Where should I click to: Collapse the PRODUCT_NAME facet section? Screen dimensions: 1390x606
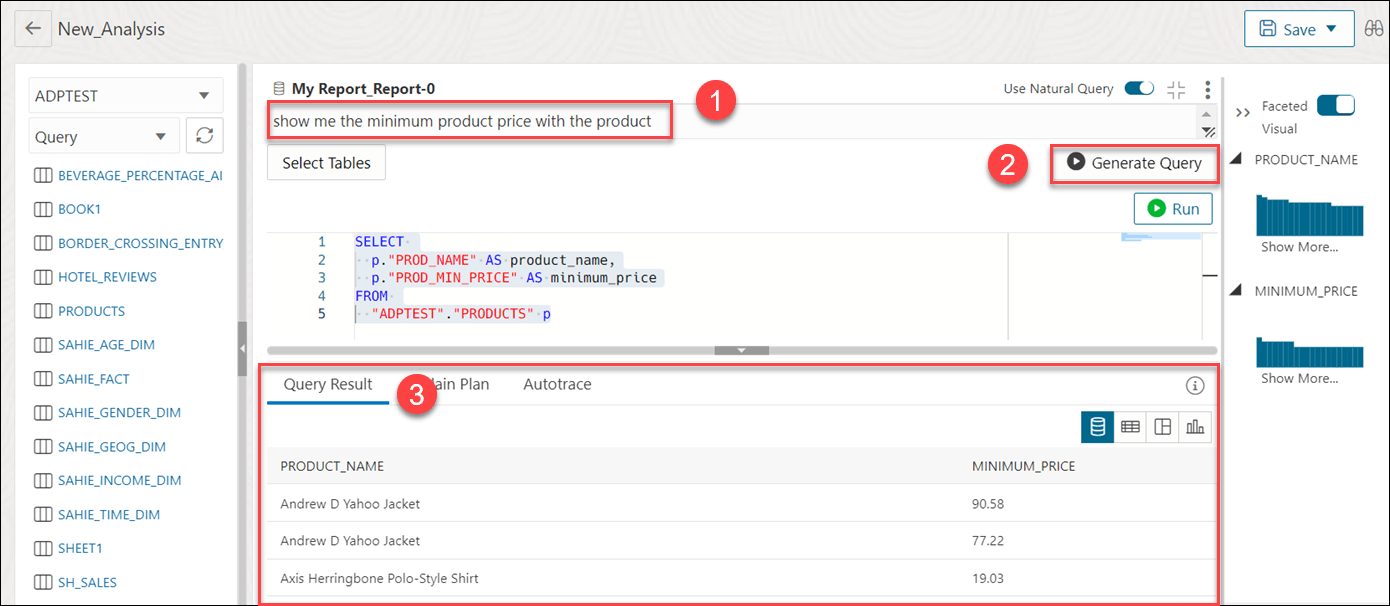(x=1234, y=158)
